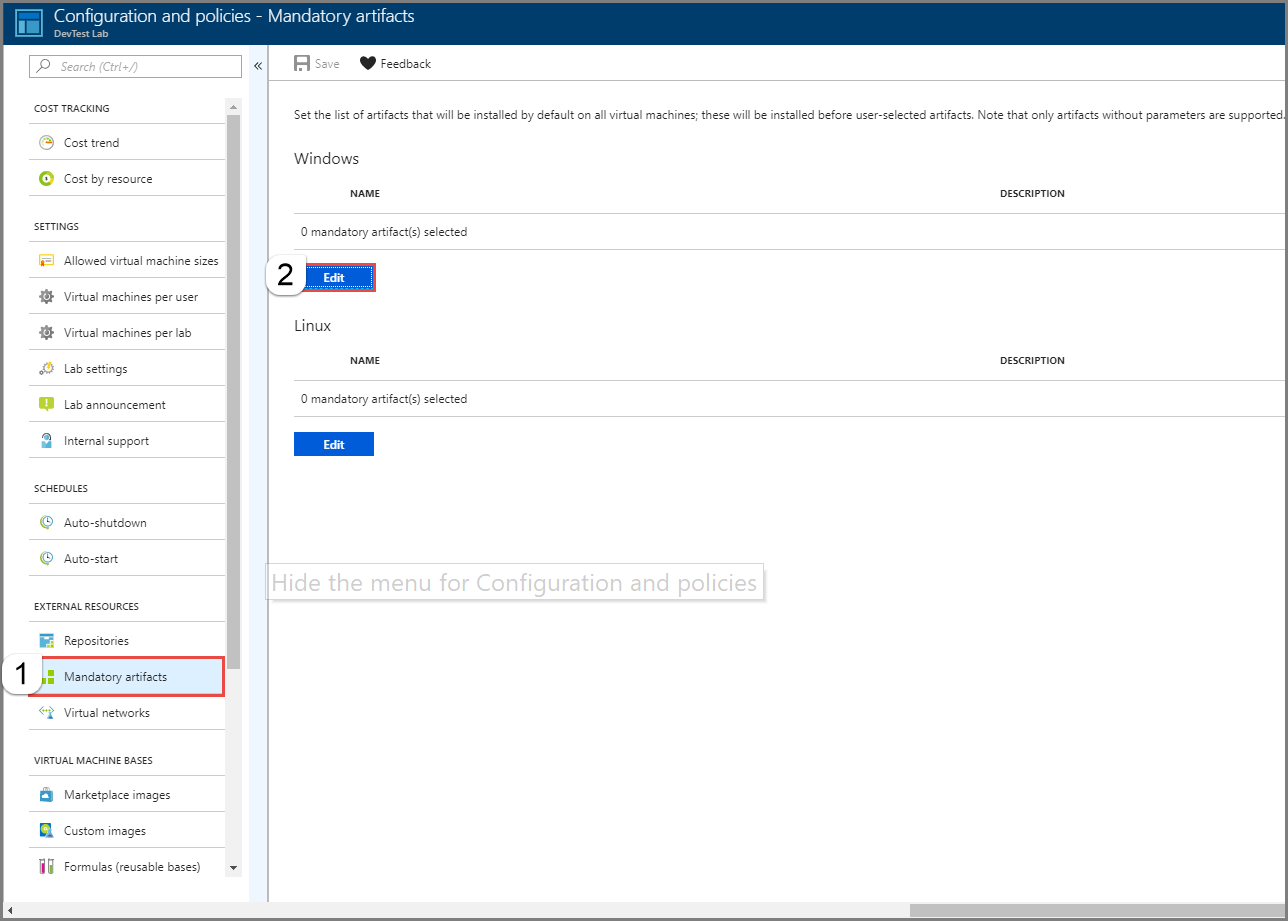
Task: Click NAME column header under Linux
Action: pos(365,360)
